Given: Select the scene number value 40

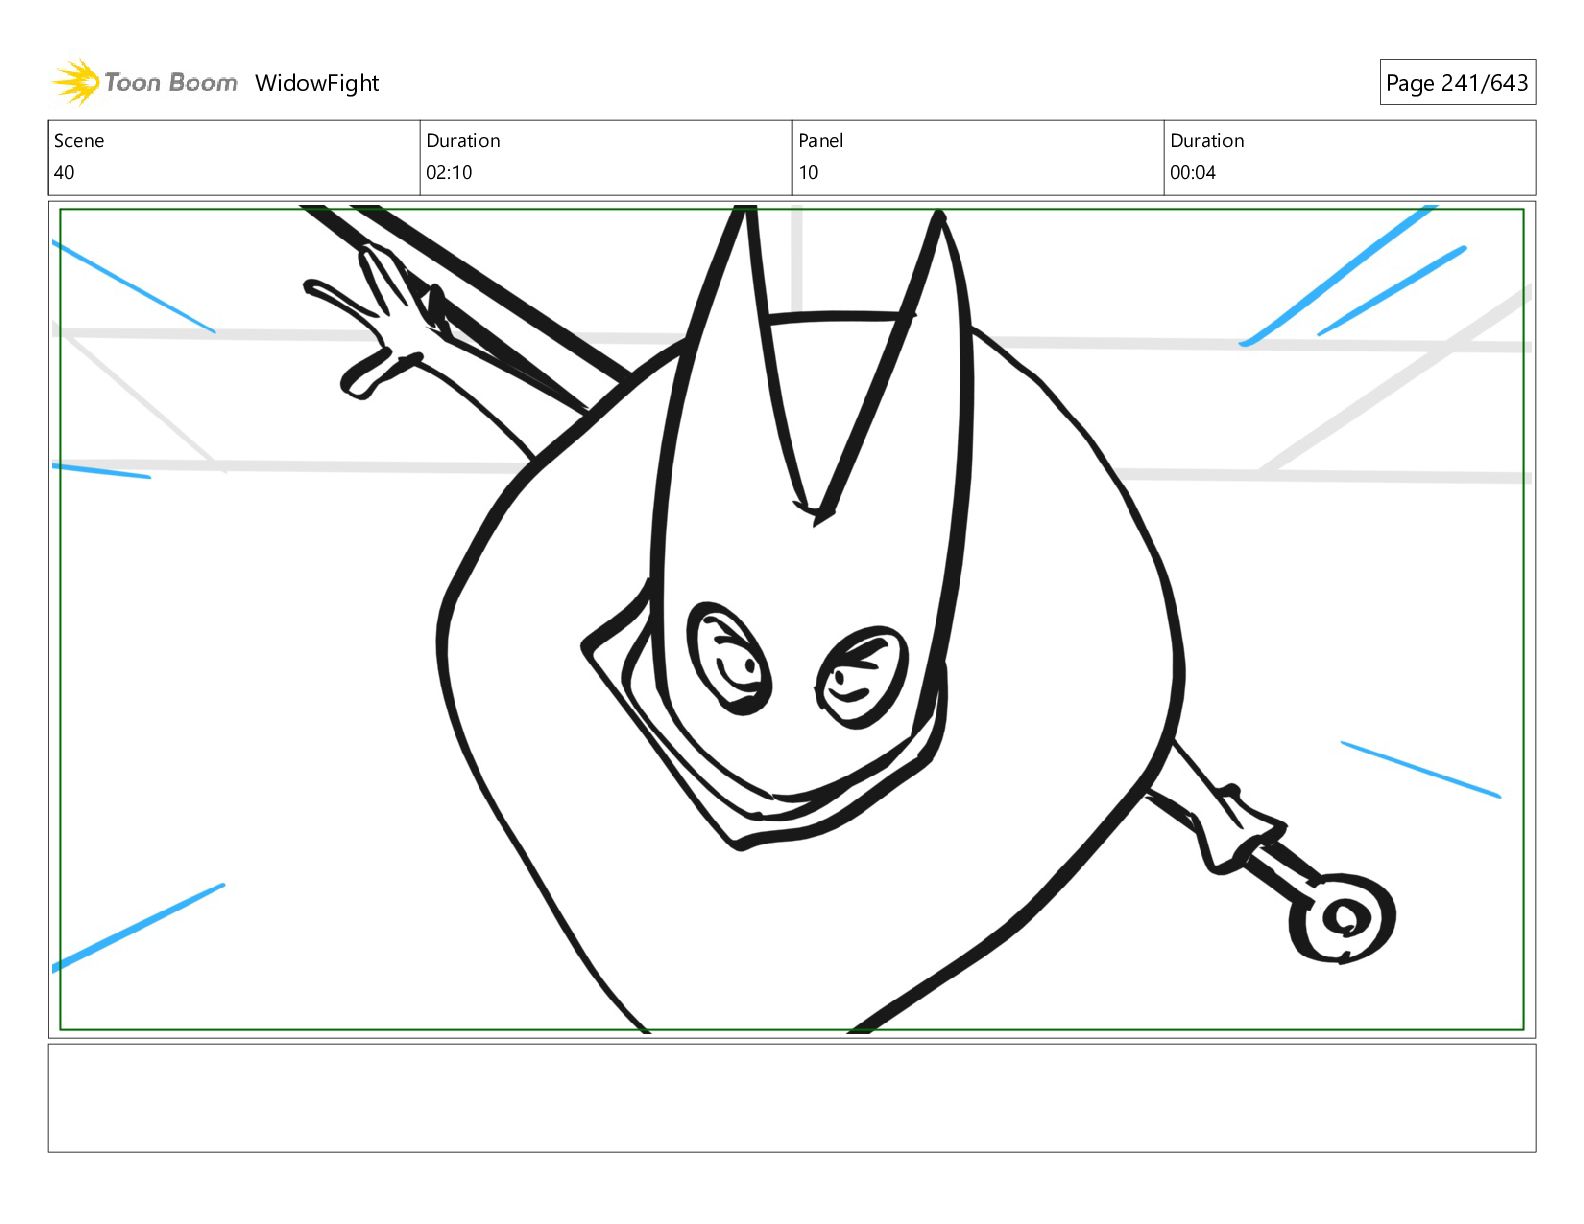Looking at the screenshot, I should (x=64, y=173).
